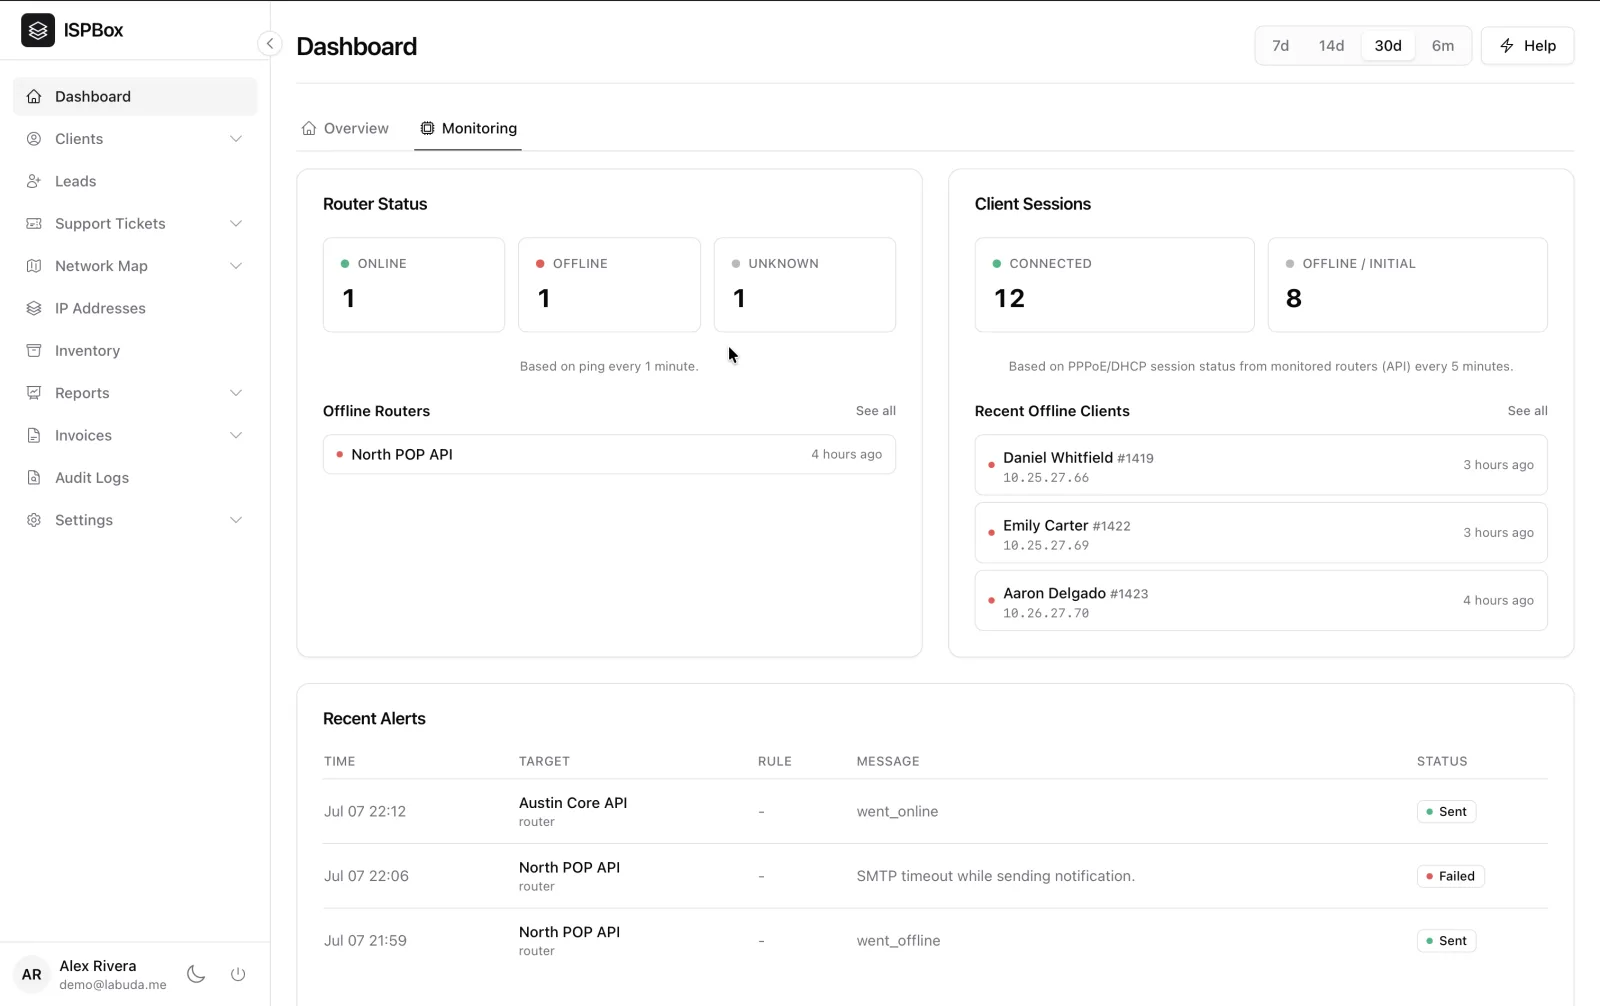Click the OFFLINE / INITIAL sessions card
This screenshot has height=1006, width=1600.
[1408, 285]
